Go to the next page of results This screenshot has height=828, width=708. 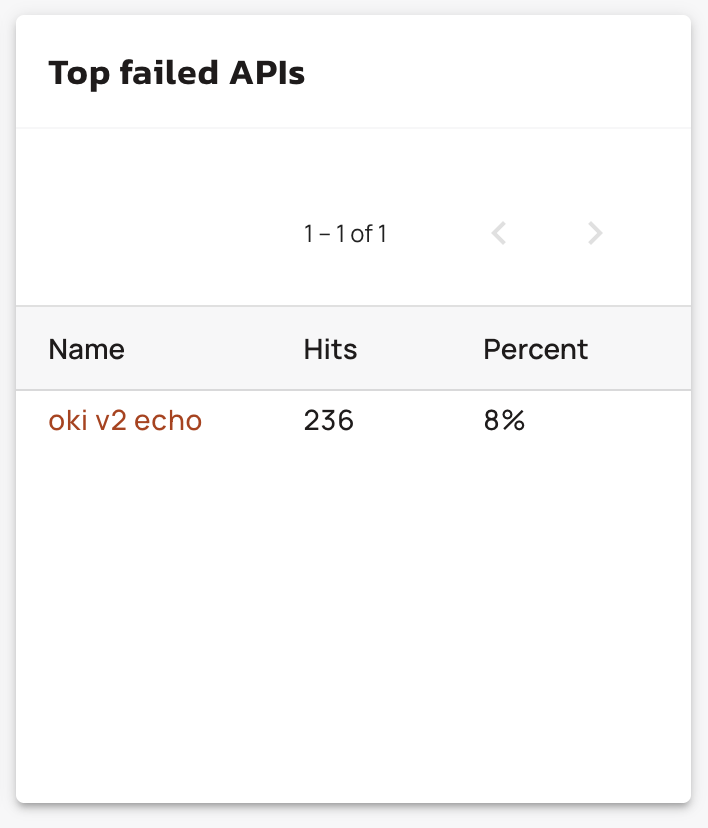click(x=595, y=234)
